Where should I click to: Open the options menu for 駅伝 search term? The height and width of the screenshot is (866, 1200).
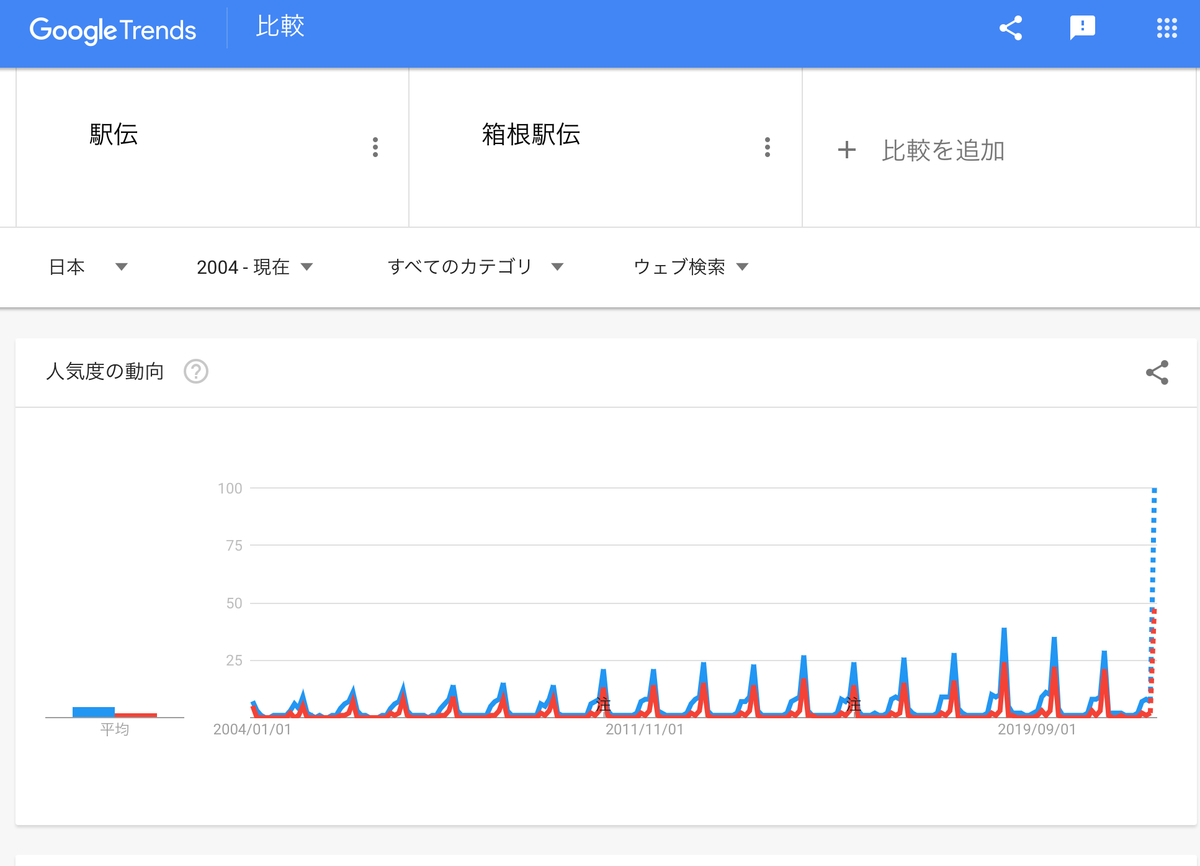pos(375,147)
